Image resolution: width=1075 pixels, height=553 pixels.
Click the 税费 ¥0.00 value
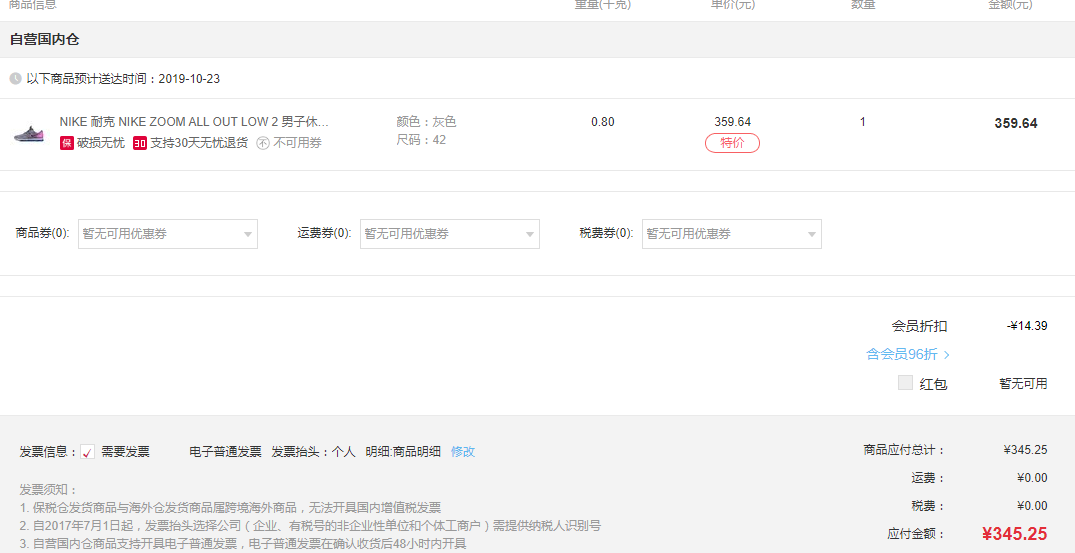pyautogui.click(x=1032, y=506)
